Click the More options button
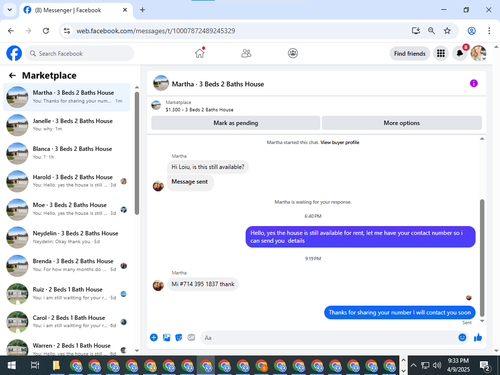 [402, 123]
